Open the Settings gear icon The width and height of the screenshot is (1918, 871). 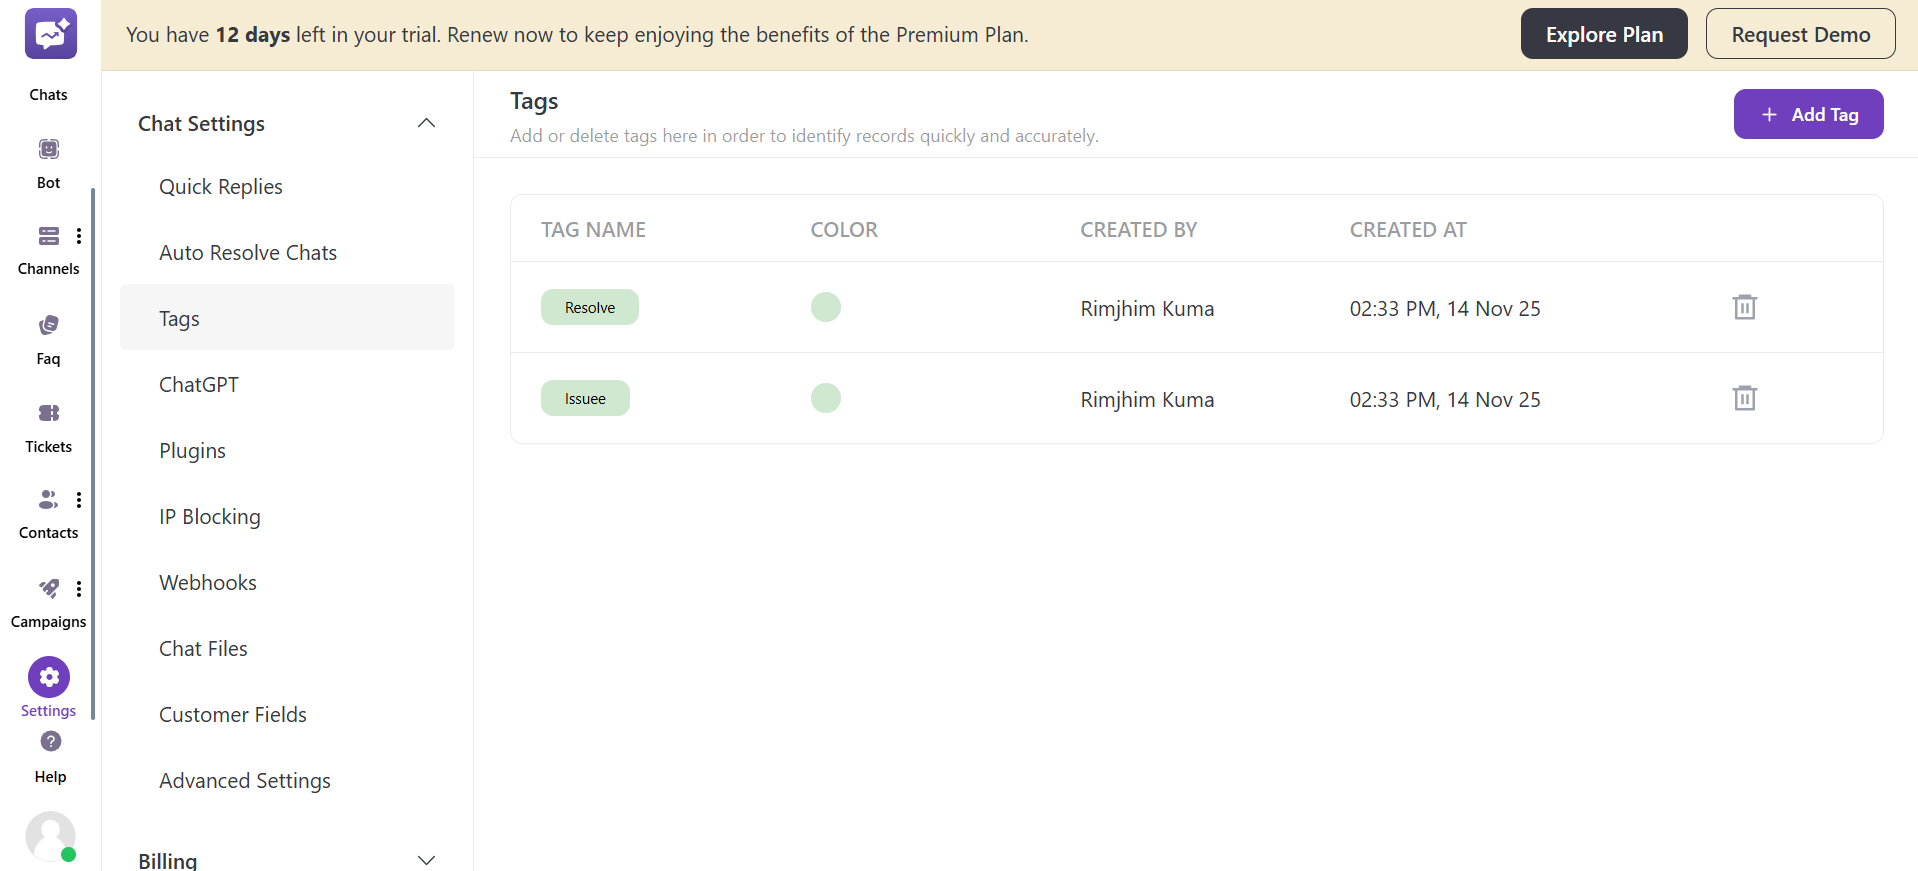coord(49,678)
